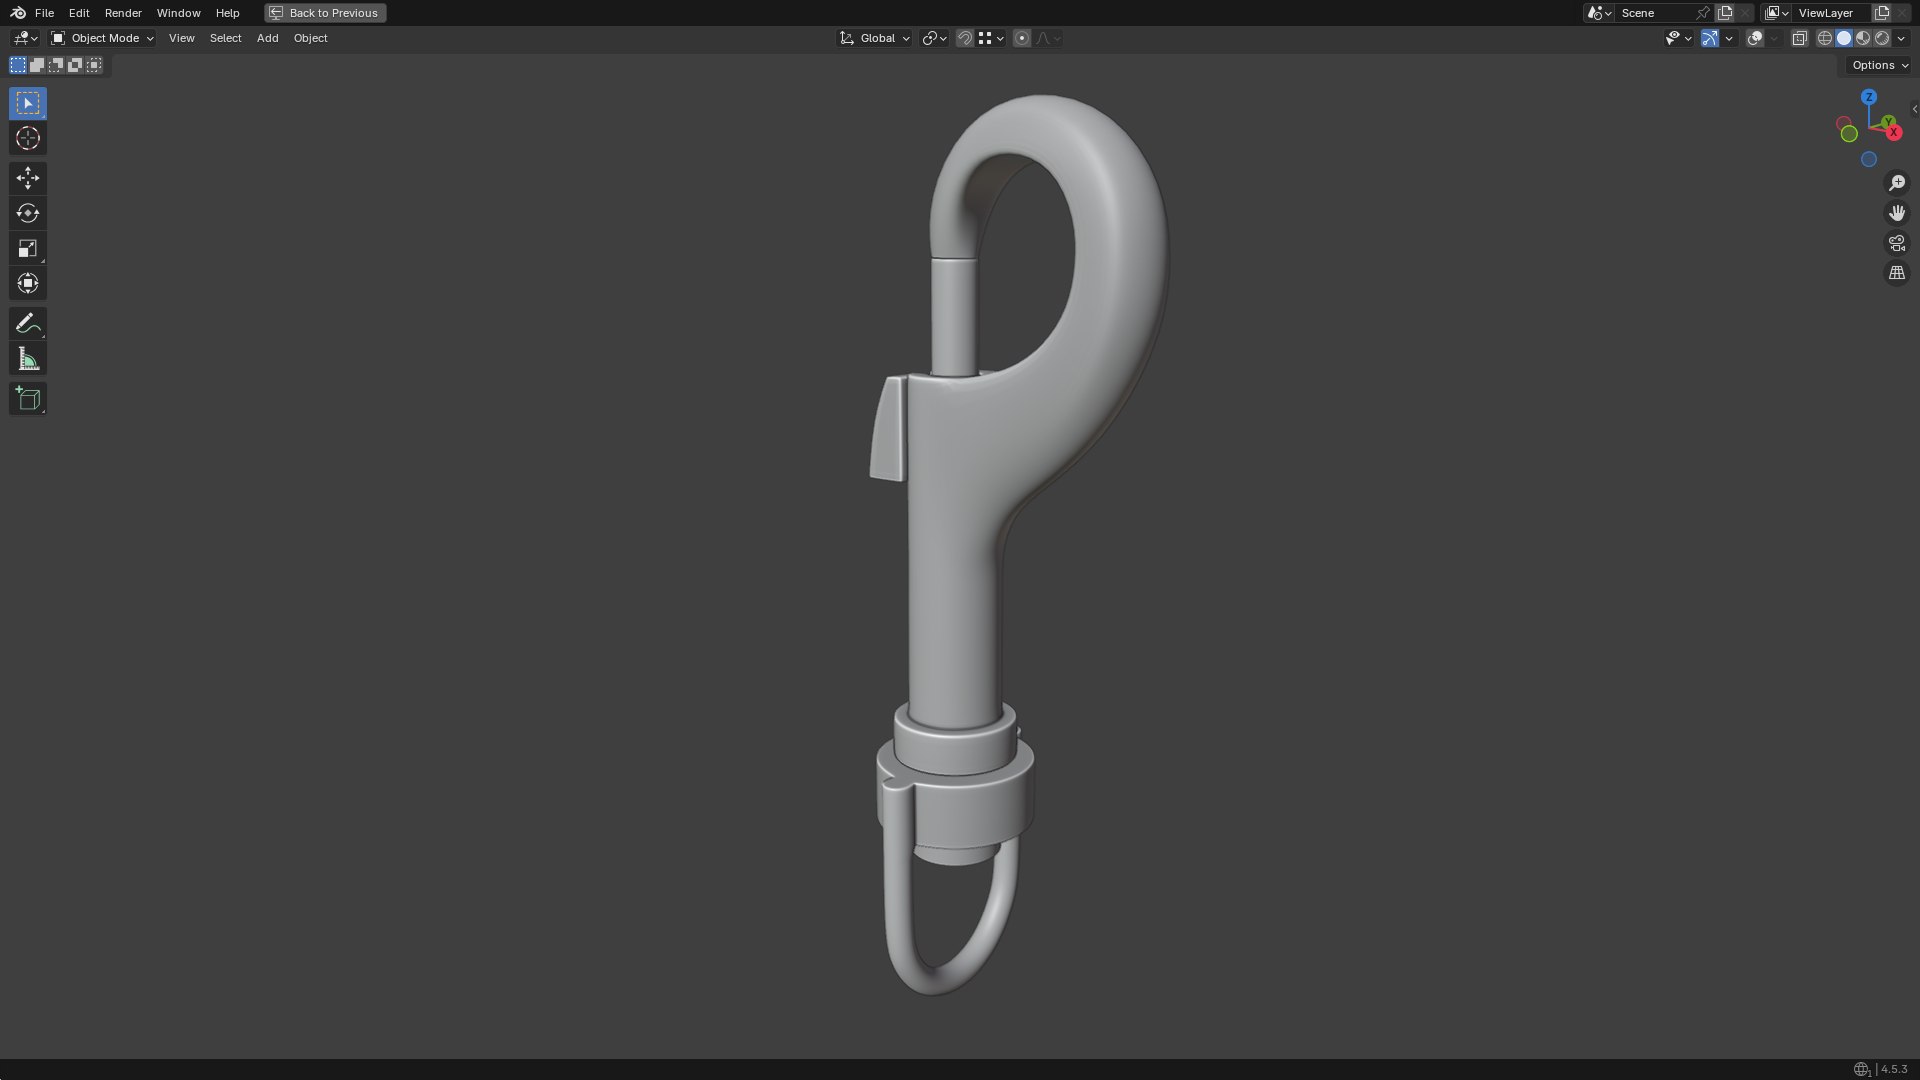This screenshot has width=1920, height=1080.
Task: Toggle Proportional Editing in header
Action: pyautogui.click(x=1021, y=38)
